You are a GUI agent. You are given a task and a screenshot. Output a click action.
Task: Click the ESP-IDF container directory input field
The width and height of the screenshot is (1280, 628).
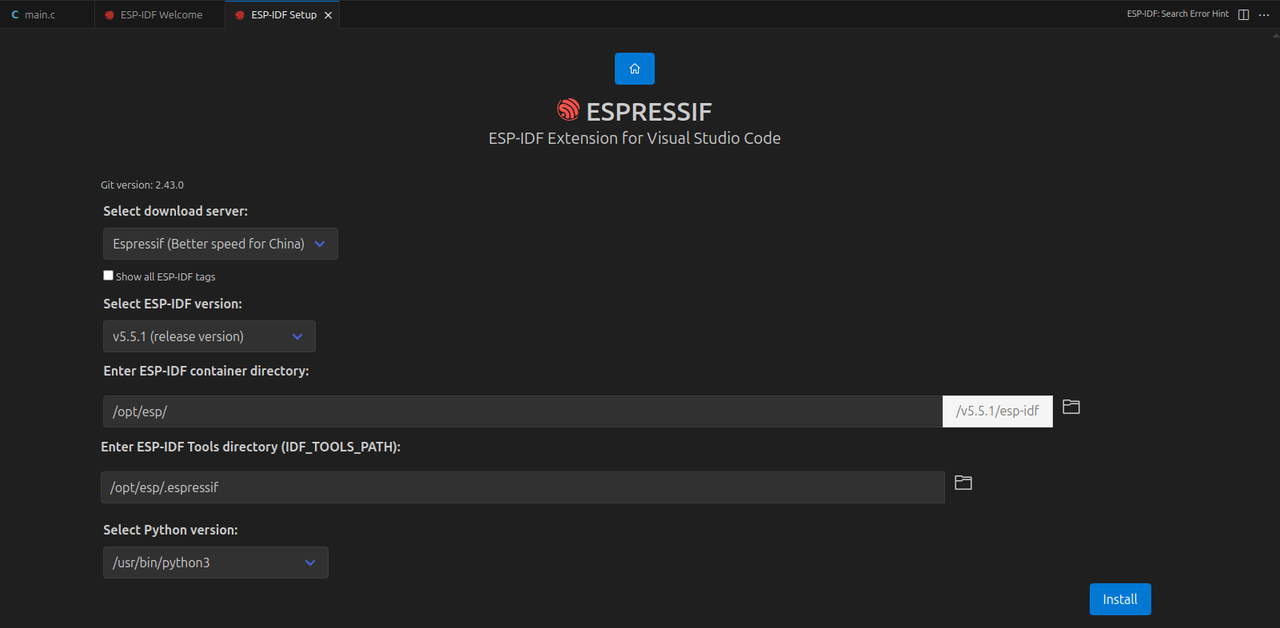pyautogui.click(x=520, y=410)
